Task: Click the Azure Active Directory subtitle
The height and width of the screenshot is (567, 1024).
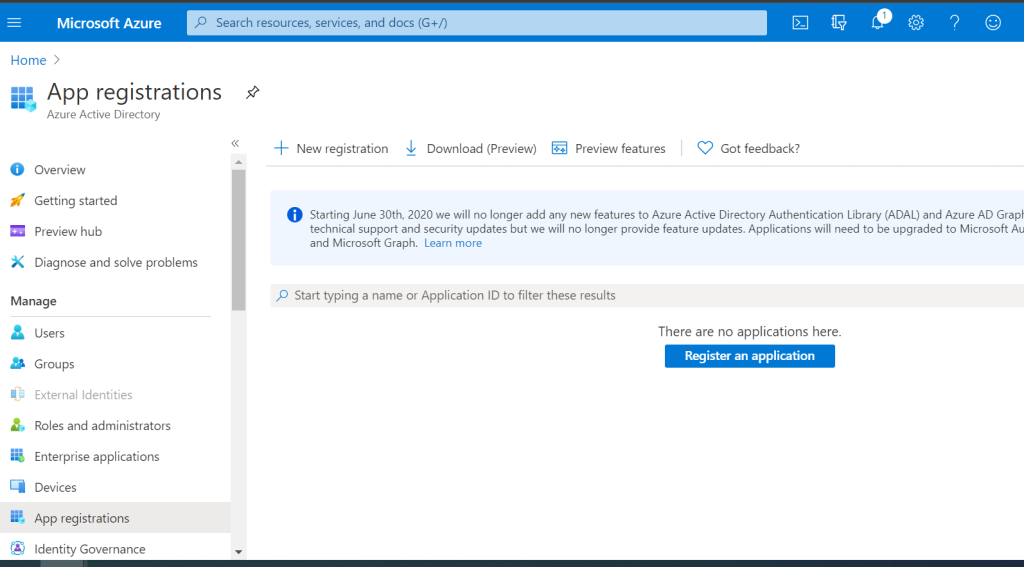Action: click(x=103, y=114)
